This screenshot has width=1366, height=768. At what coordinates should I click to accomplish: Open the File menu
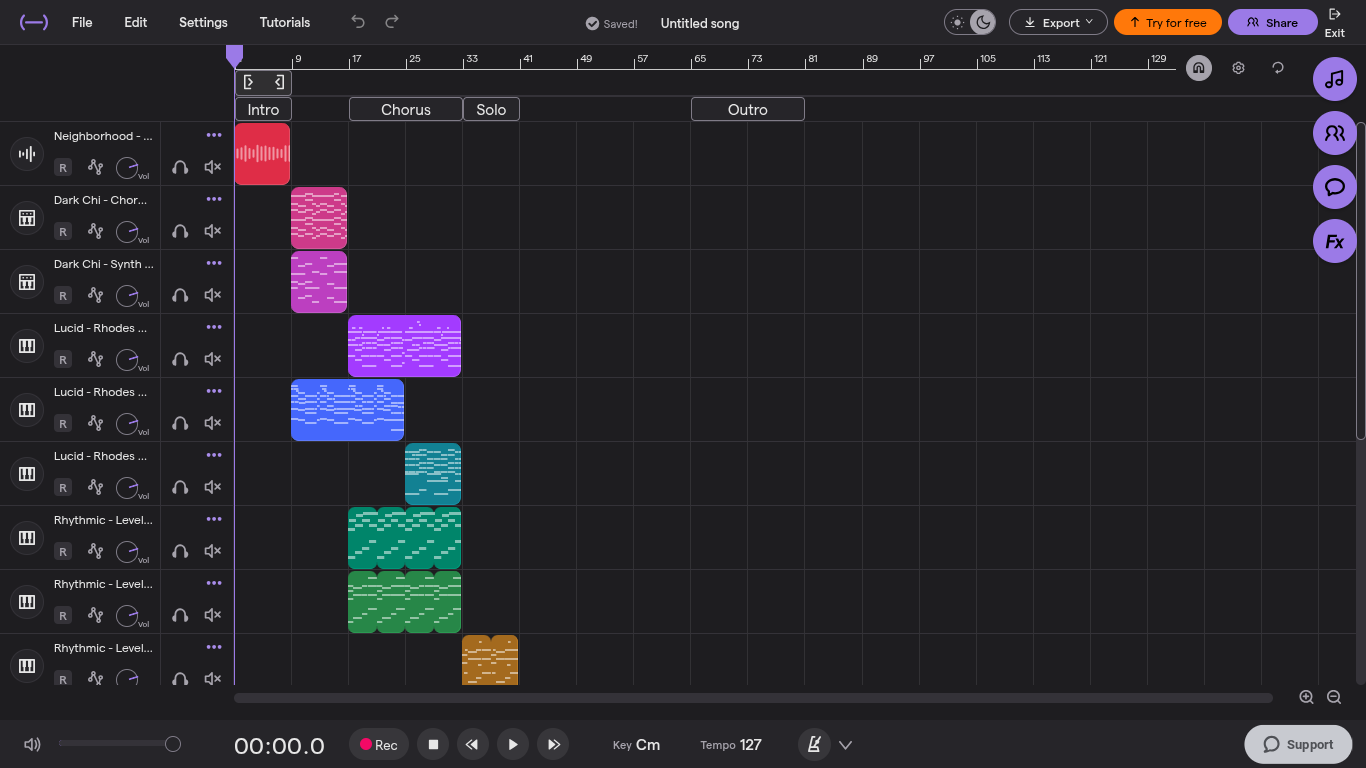click(82, 22)
